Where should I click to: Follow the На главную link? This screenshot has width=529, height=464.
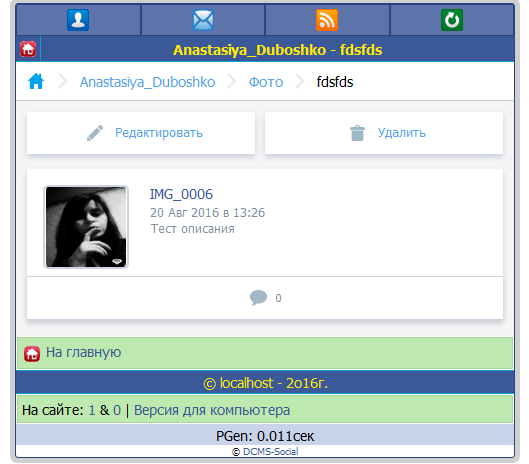[x=83, y=352]
